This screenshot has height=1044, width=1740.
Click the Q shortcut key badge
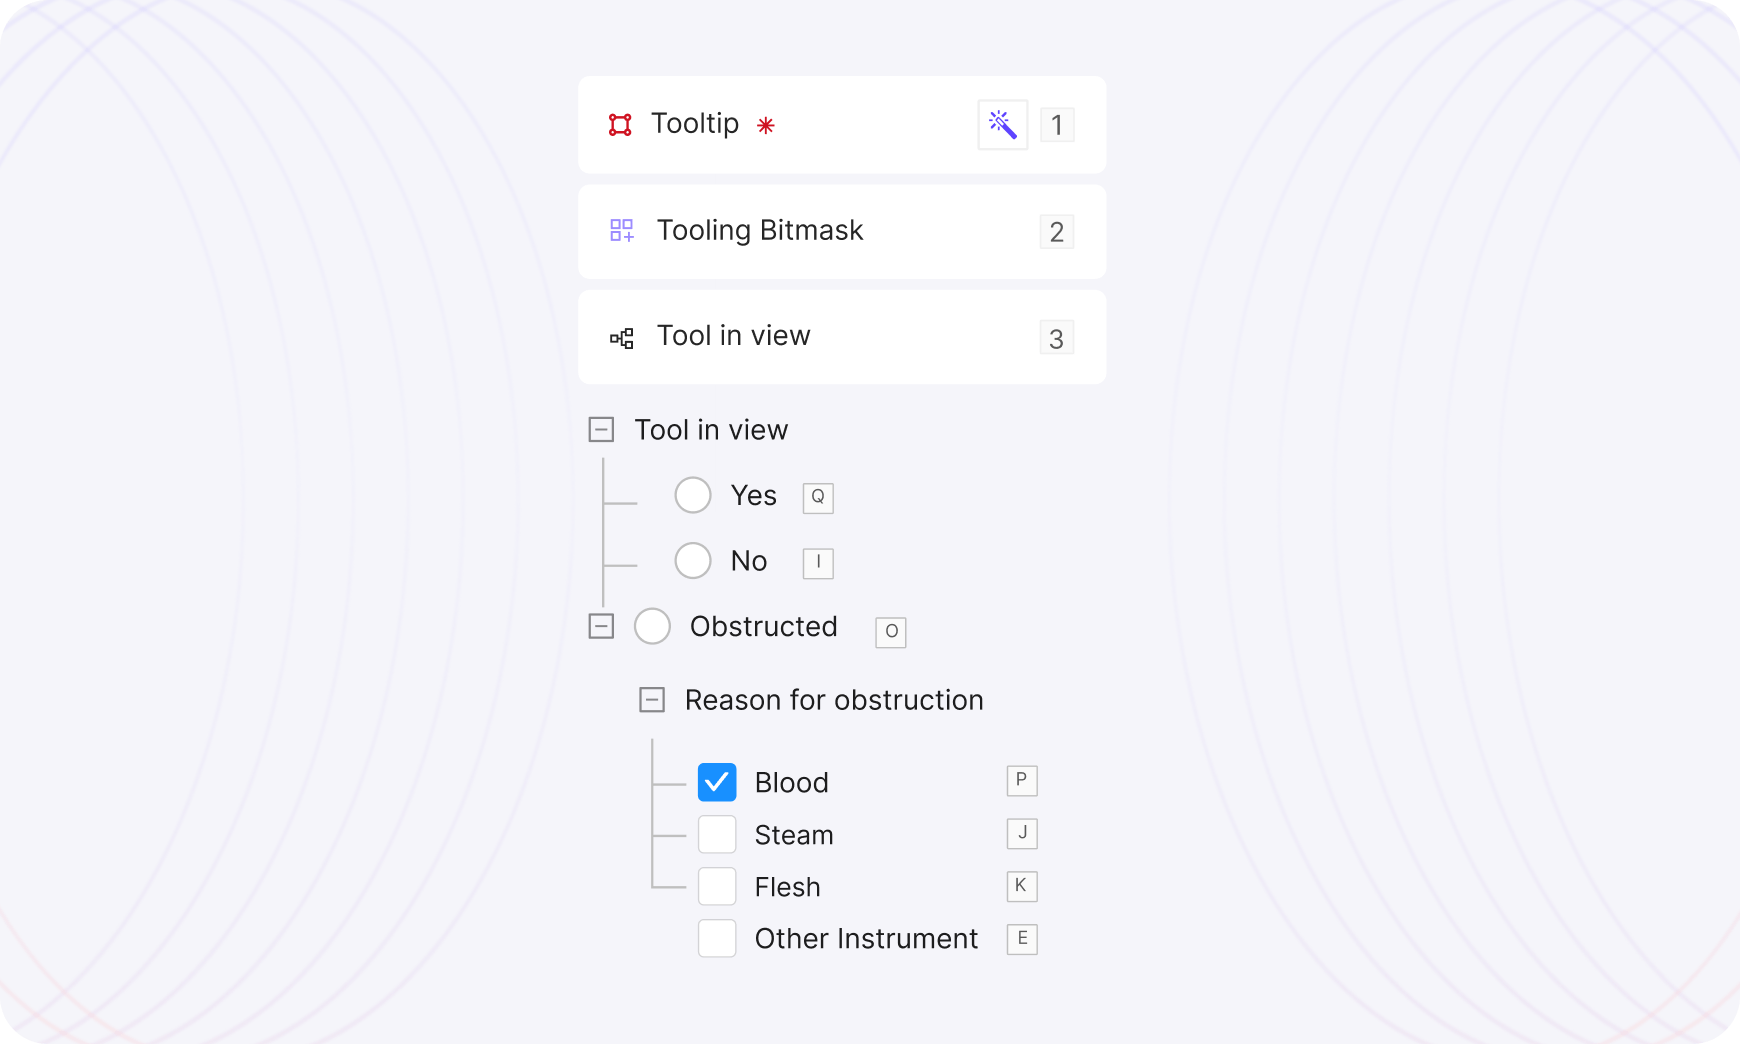pyautogui.click(x=818, y=497)
